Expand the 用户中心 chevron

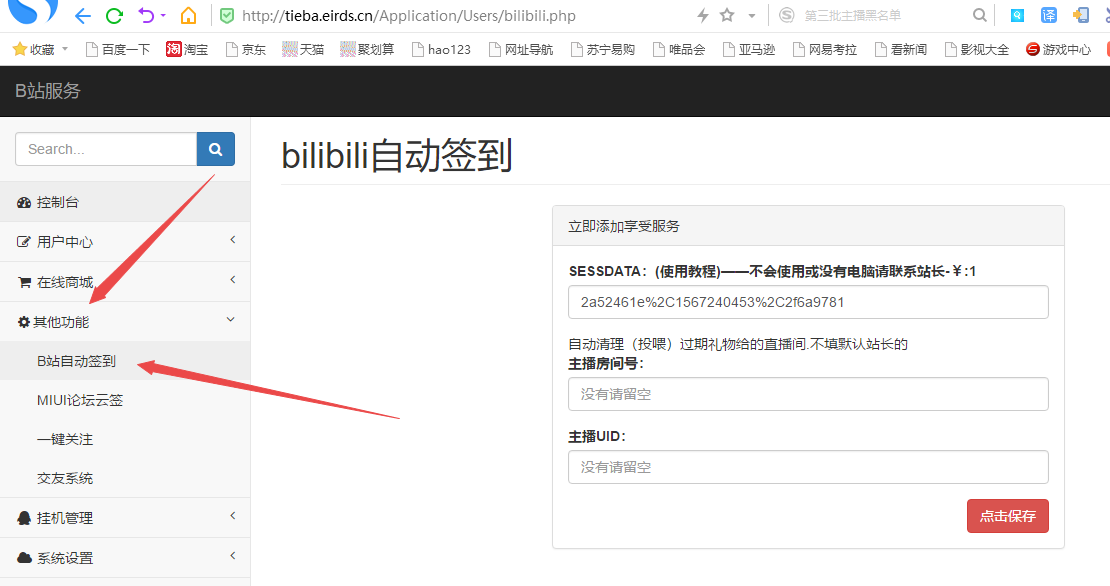(x=232, y=240)
